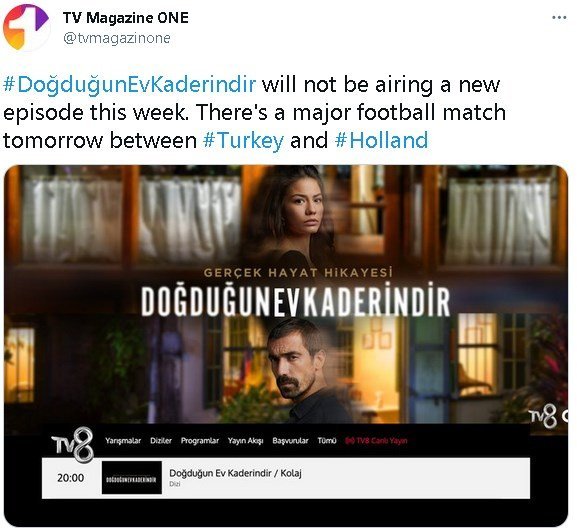Open the Diziler menu item
Viewport: 577px width, 530px height.
(161, 441)
